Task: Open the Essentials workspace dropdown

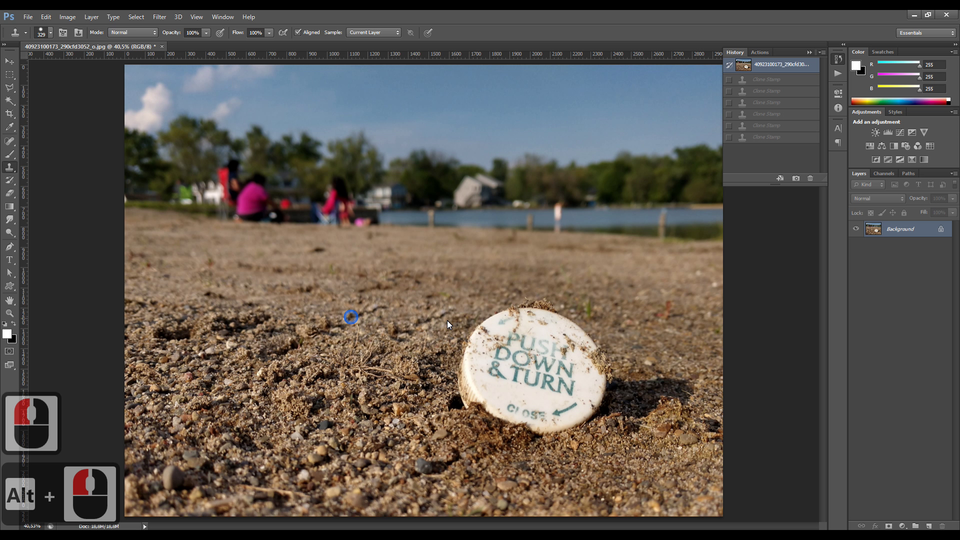Action: [926, 32]
